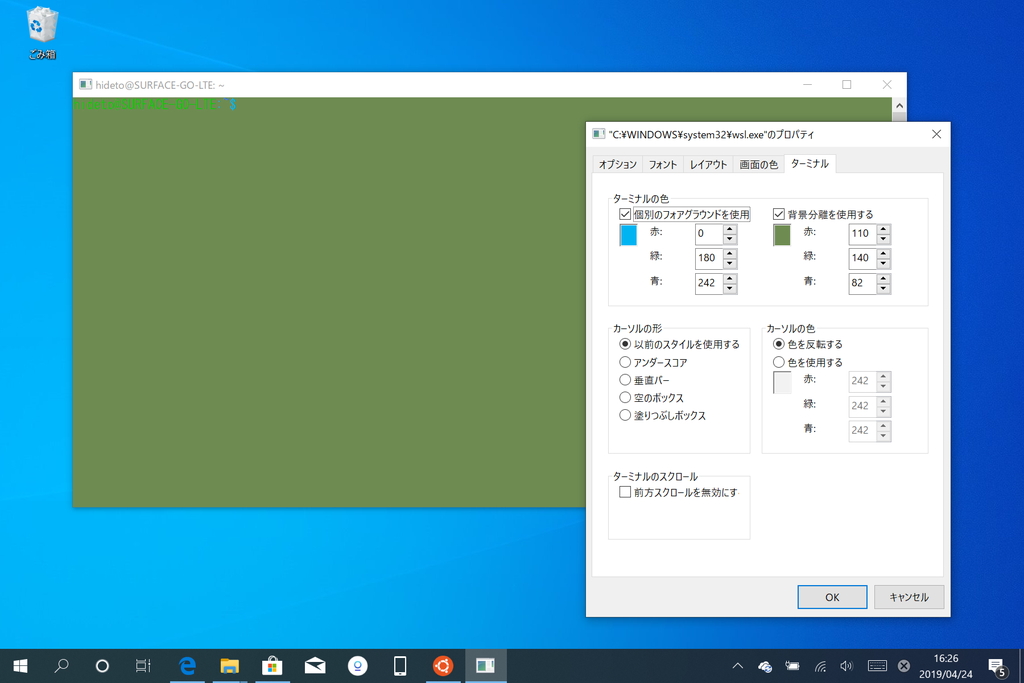This screenshot has height=683, width=1024.
Task: Click the properties dialog title icon
Action: (599, 134)
